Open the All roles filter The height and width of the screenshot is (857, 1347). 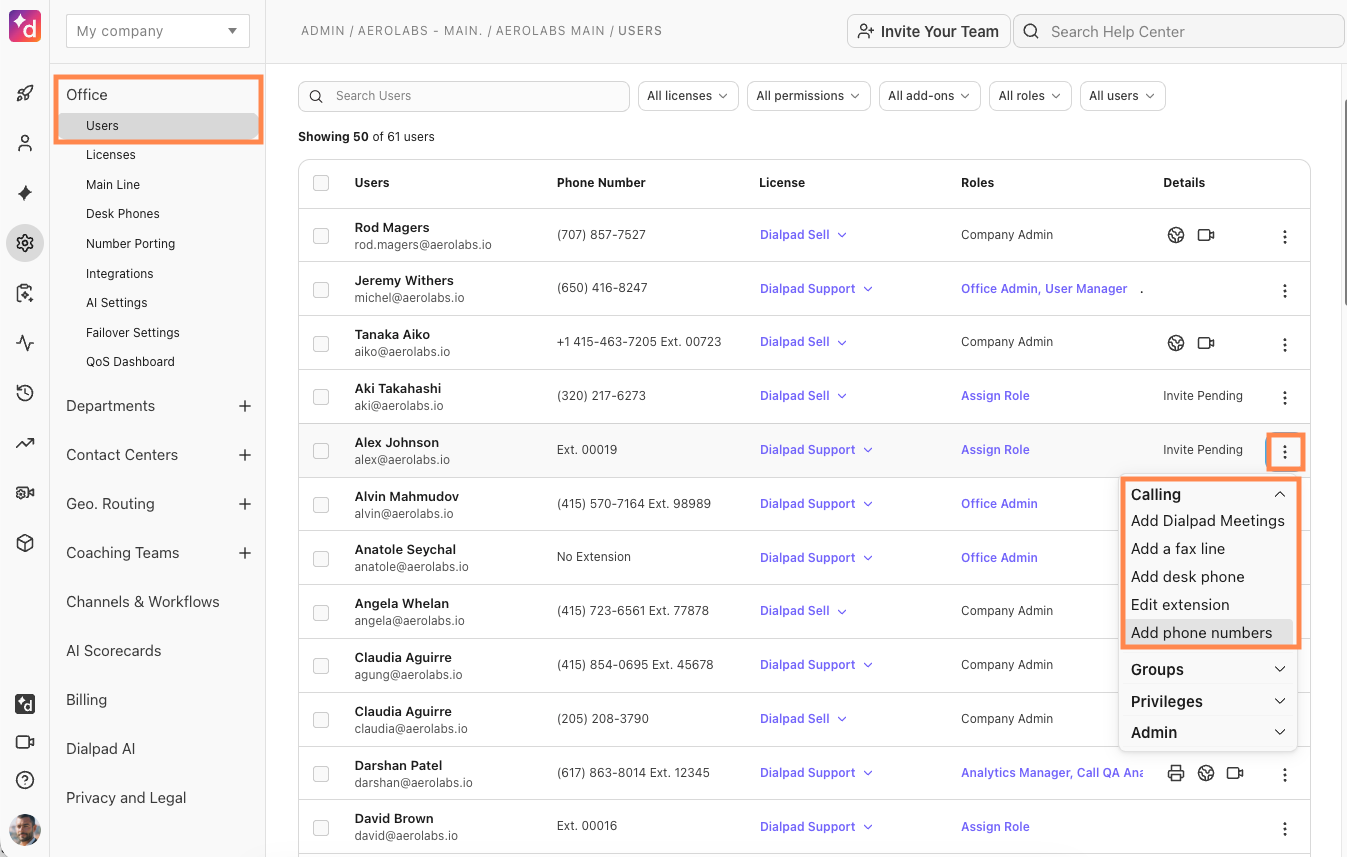[1030, 96]
